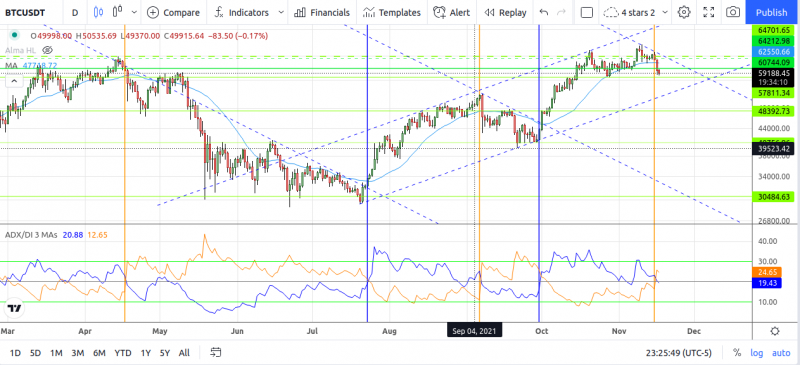Click the blue 19.43 ADX value label

click(767, 282)
